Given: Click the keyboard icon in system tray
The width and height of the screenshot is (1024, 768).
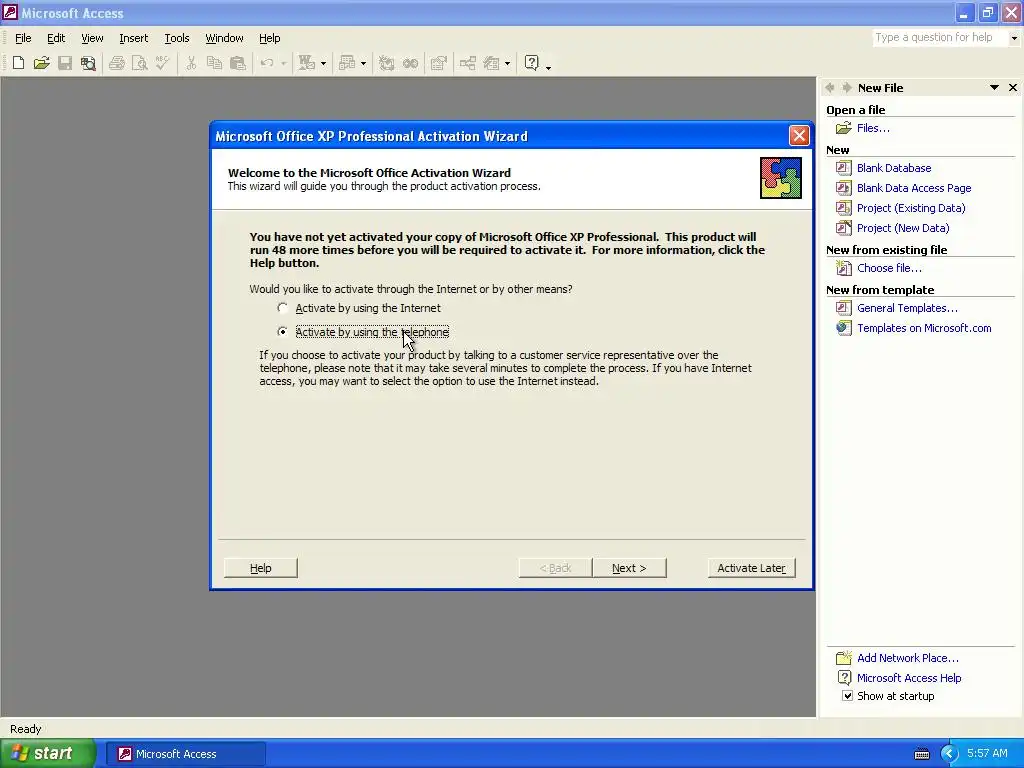Looking at the screenshot, I should tap(921, 754).
